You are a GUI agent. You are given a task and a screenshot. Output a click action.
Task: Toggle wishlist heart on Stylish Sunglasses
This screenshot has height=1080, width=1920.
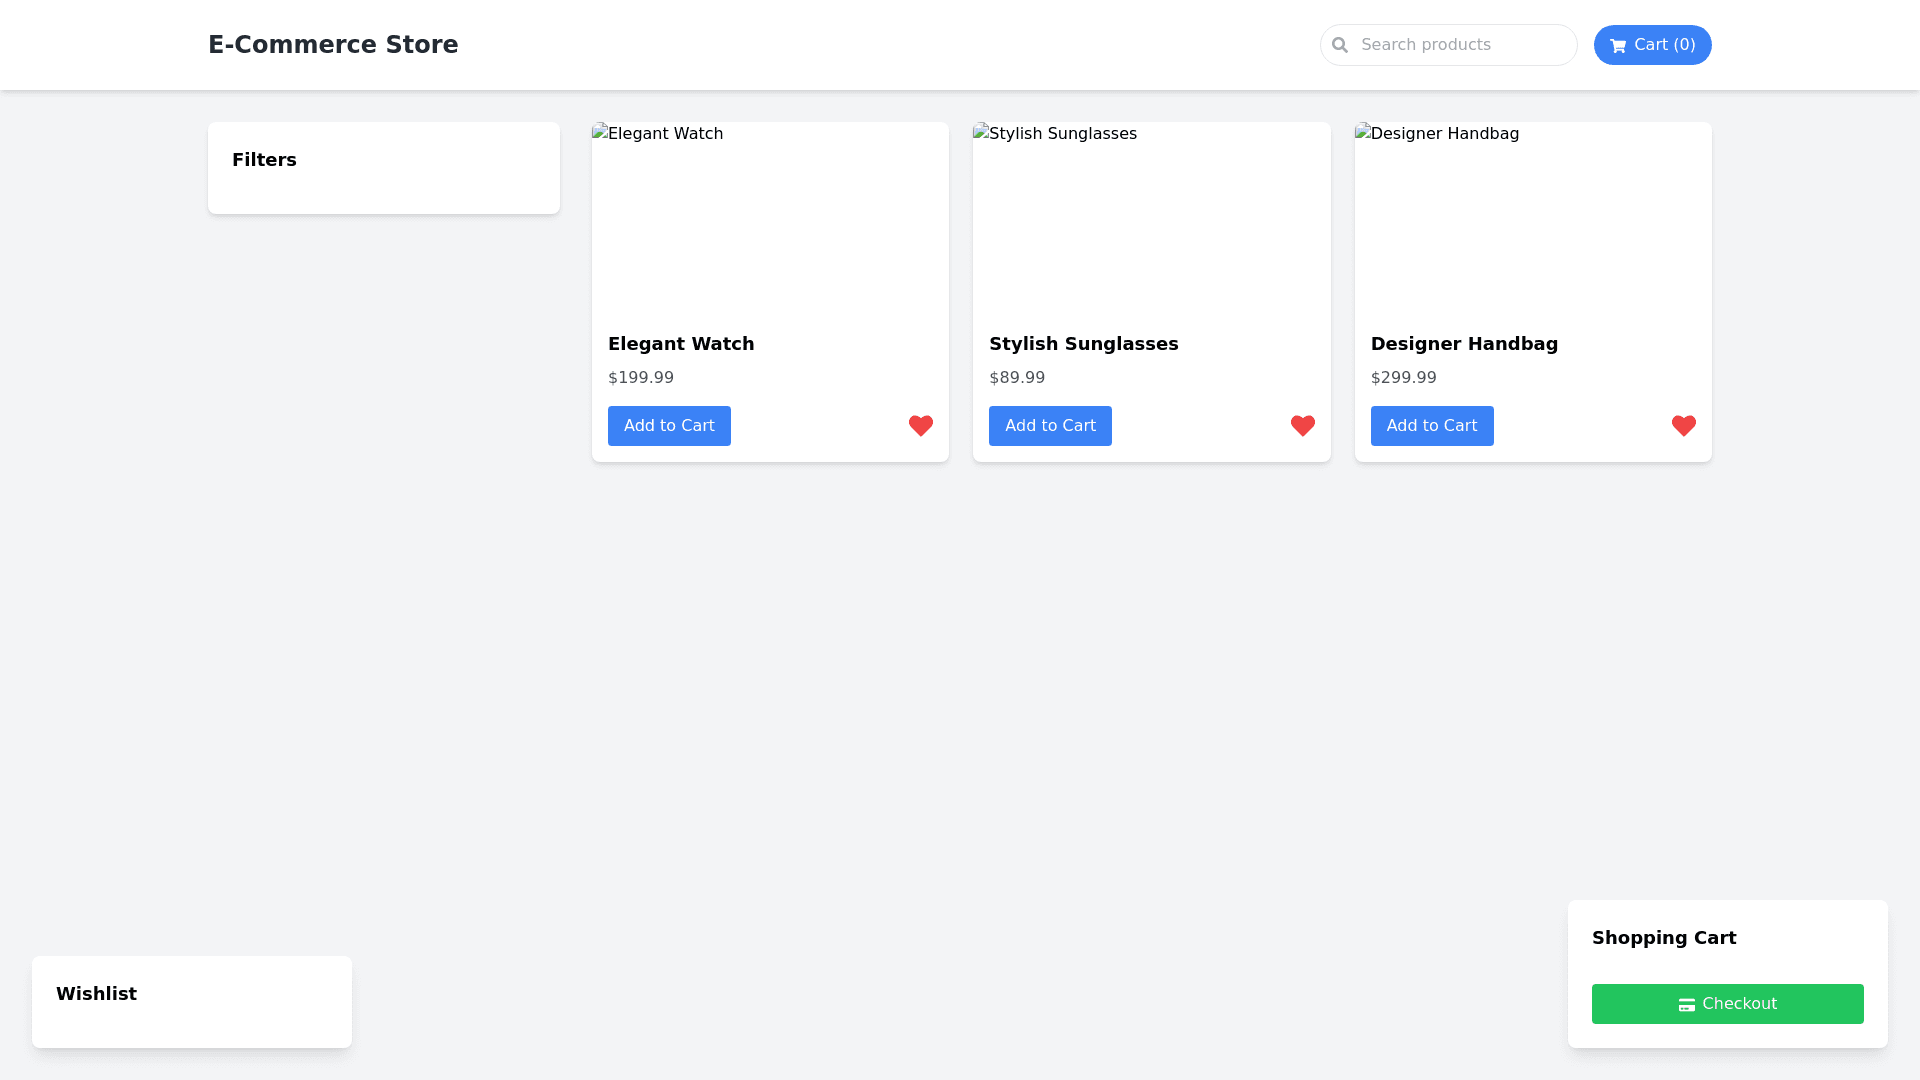pyautogui.click(x=1302, y=426)
